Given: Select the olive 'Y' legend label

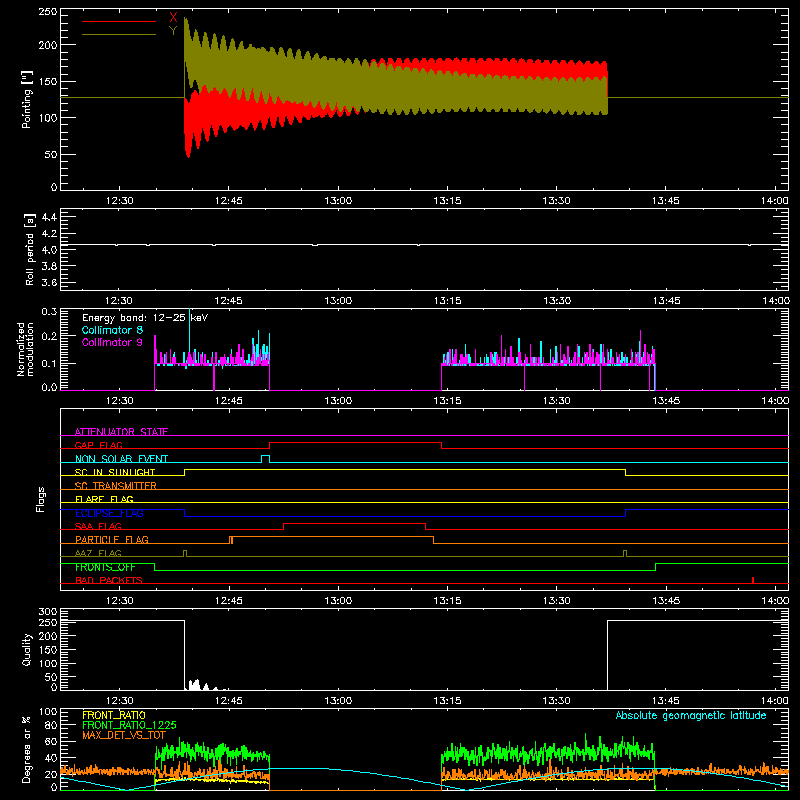Looking at the screenshot, I should (x=173, y=31).
